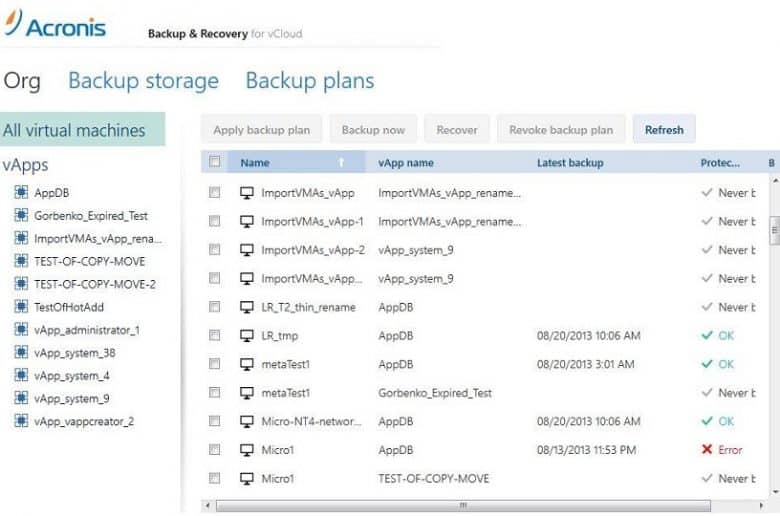780x516 pixels.
Task: Click the Acronis logo
Action: [x=55, y=24]
